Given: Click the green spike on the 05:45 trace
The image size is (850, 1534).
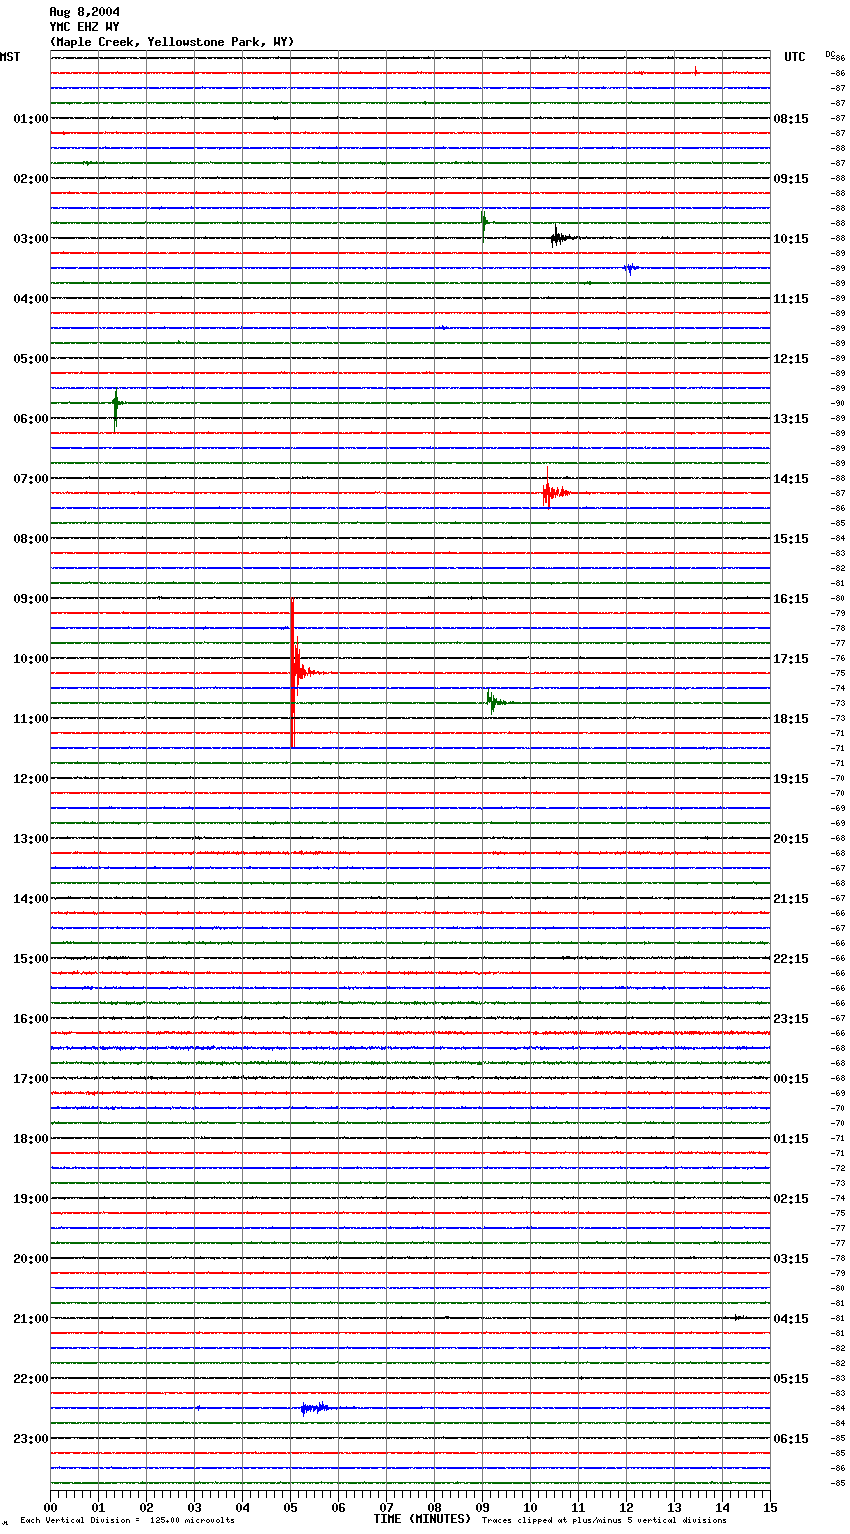Looking at the screenshot, I should pos(116,408).
